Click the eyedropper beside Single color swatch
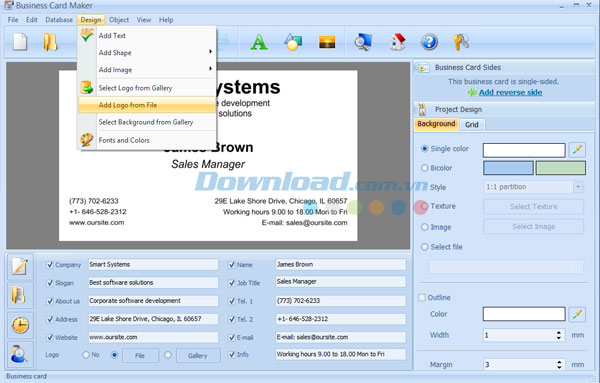This screenshot has width=600, height=383. (577, 150)
